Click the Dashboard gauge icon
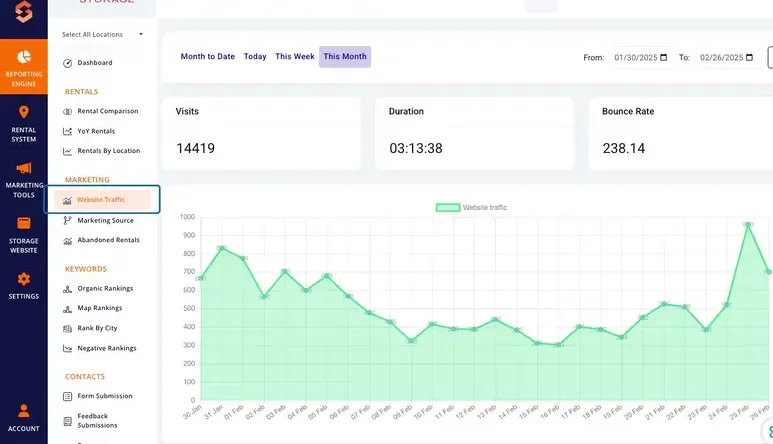The image size is (773, 444). pos(68,63)
